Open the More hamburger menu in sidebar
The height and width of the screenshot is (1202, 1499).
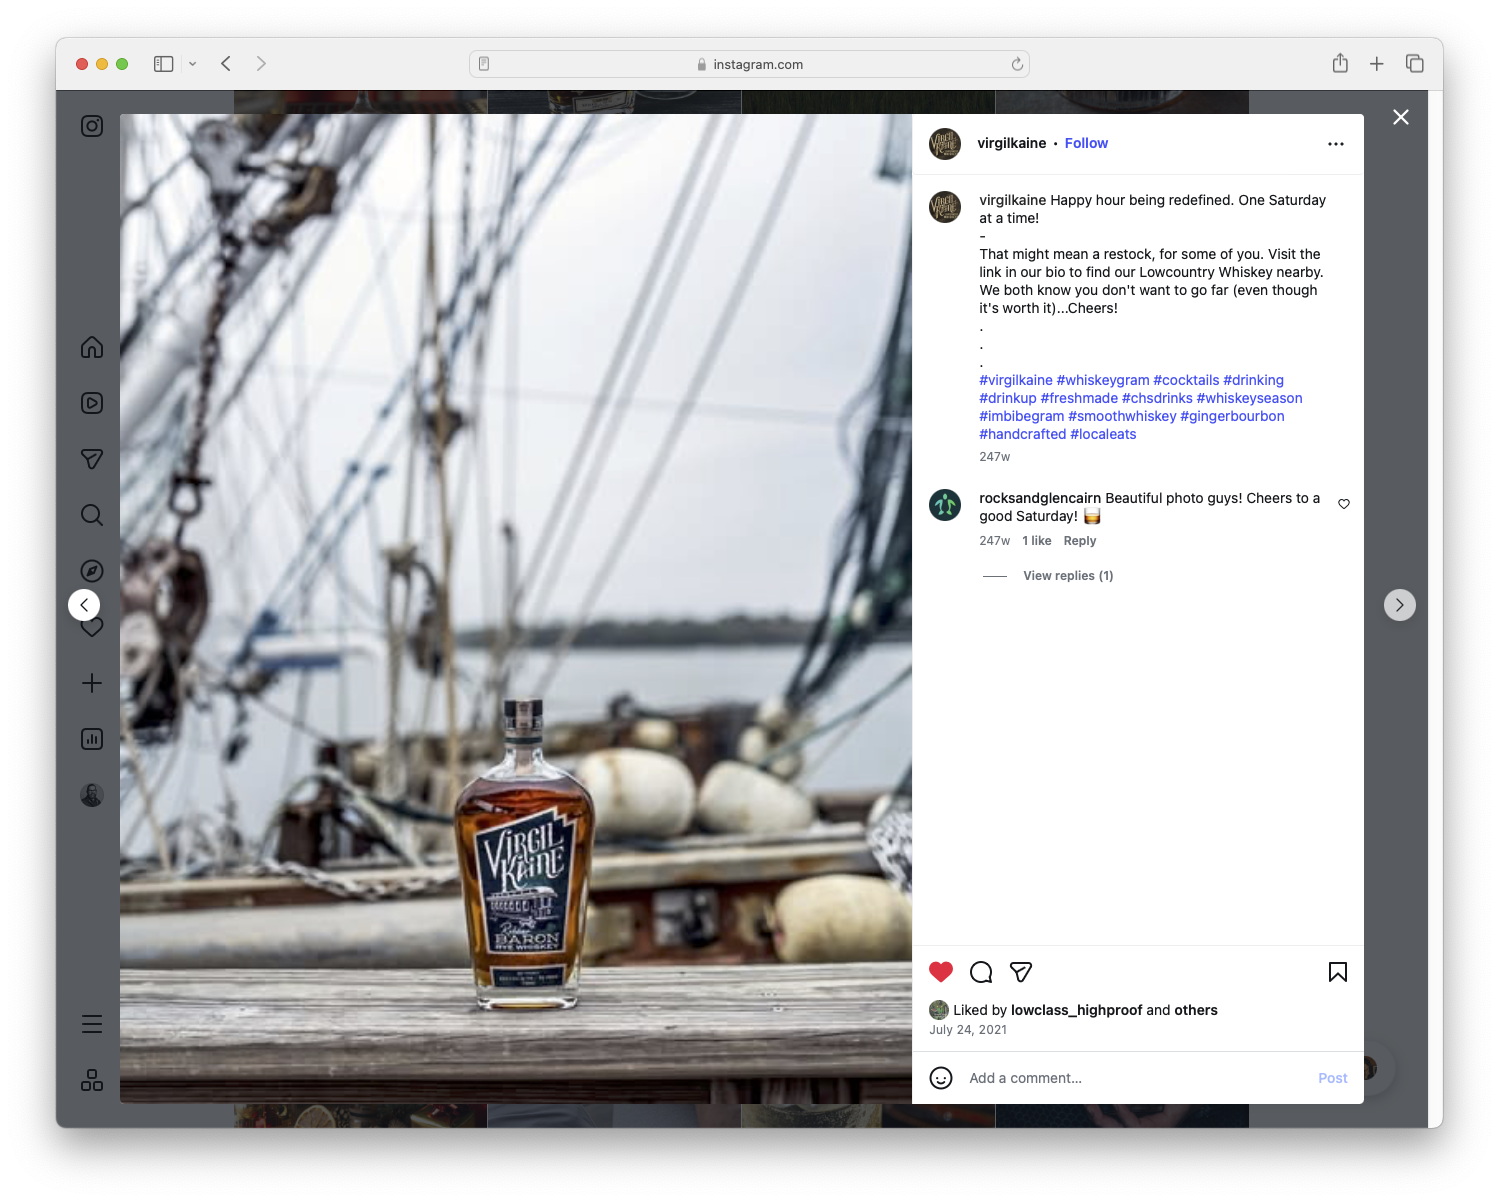point(92,1024)
